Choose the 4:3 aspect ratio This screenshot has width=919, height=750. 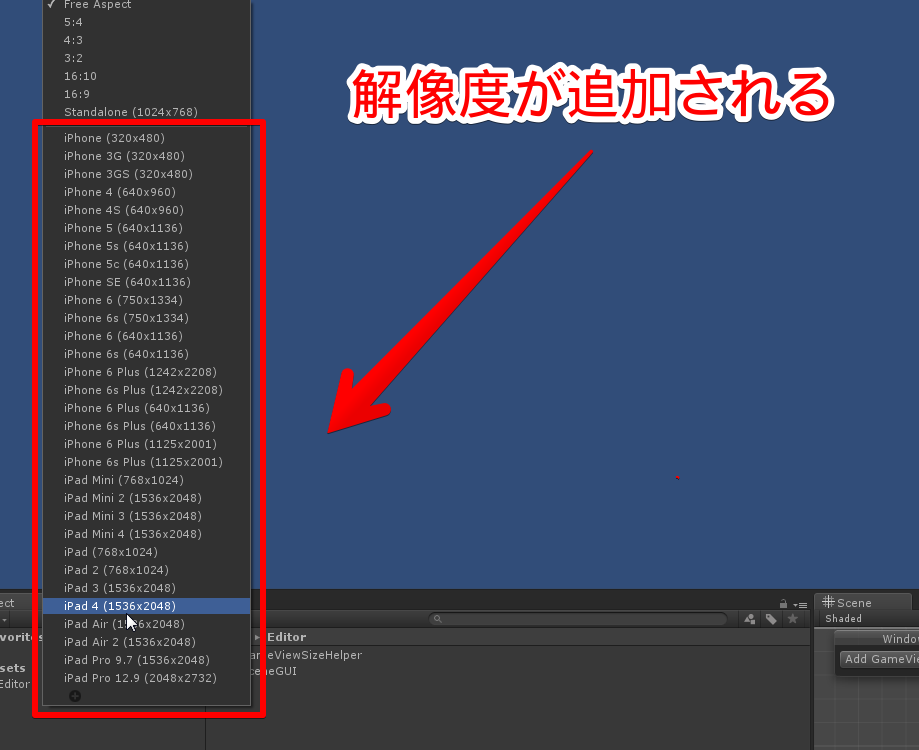point(147,40)
